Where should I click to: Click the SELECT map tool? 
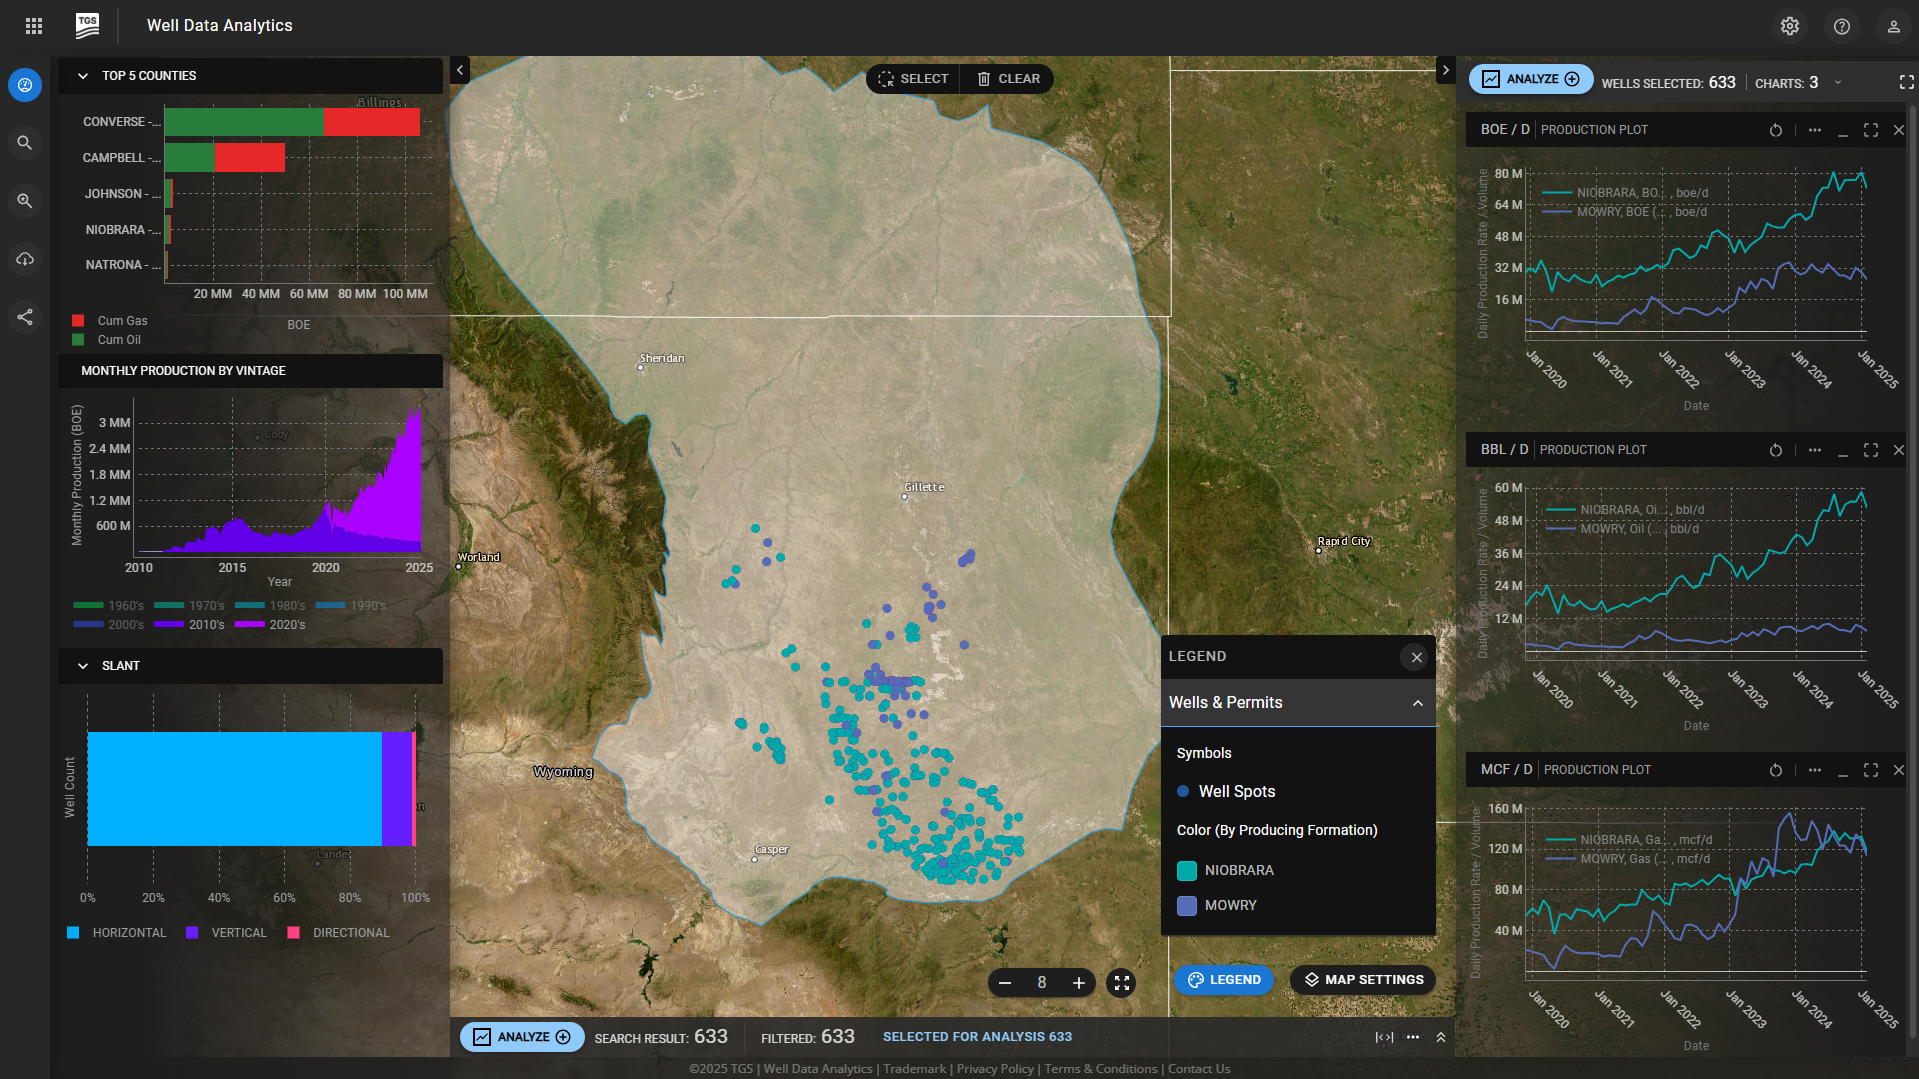click(912, 79)
